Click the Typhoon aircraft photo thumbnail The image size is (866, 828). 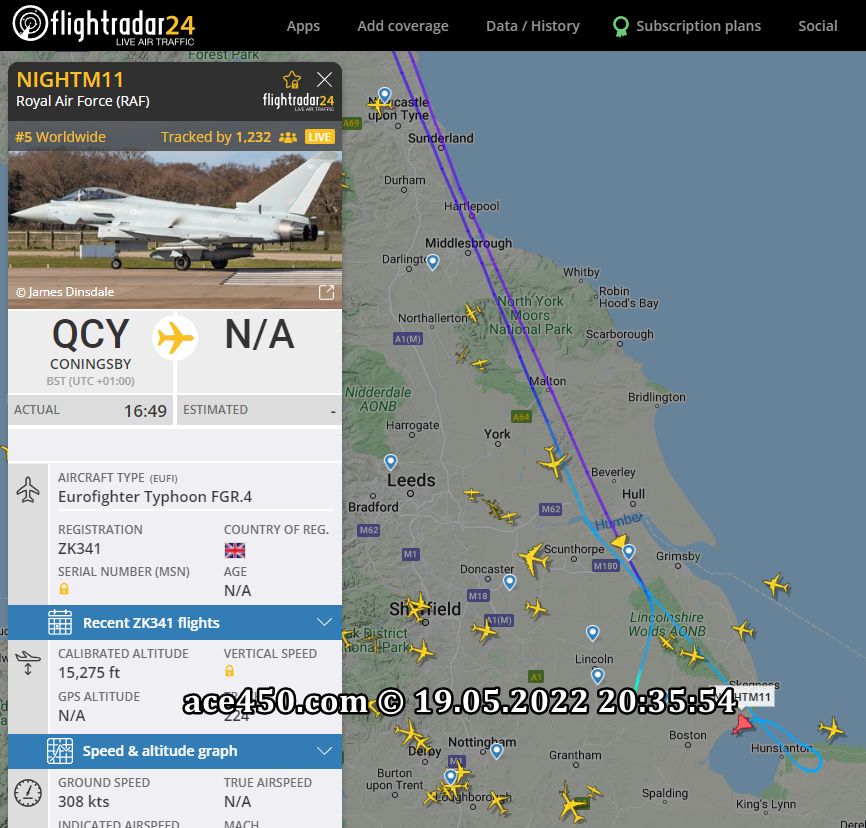click(175, 230)
